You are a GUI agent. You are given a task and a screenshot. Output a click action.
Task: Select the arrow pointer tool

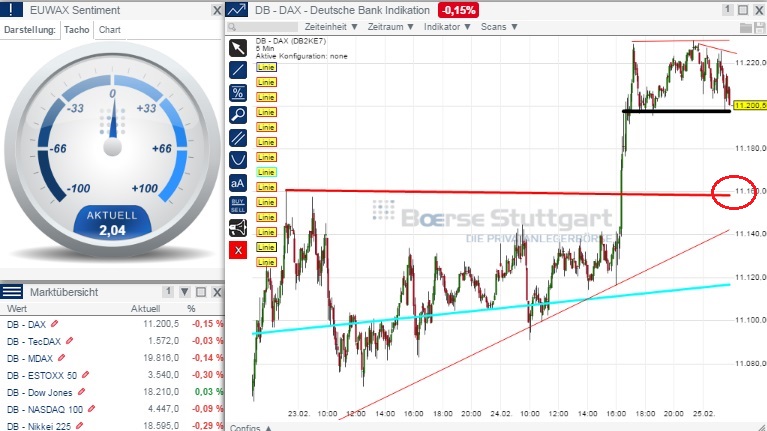[x=238, y=48]
